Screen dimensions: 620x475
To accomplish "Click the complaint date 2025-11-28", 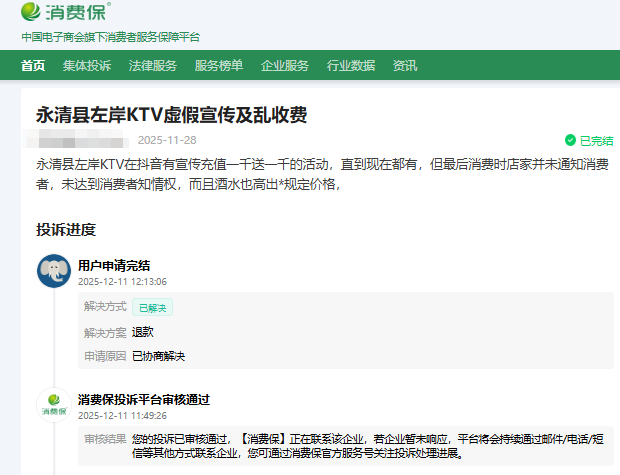I will click(167, 140).
